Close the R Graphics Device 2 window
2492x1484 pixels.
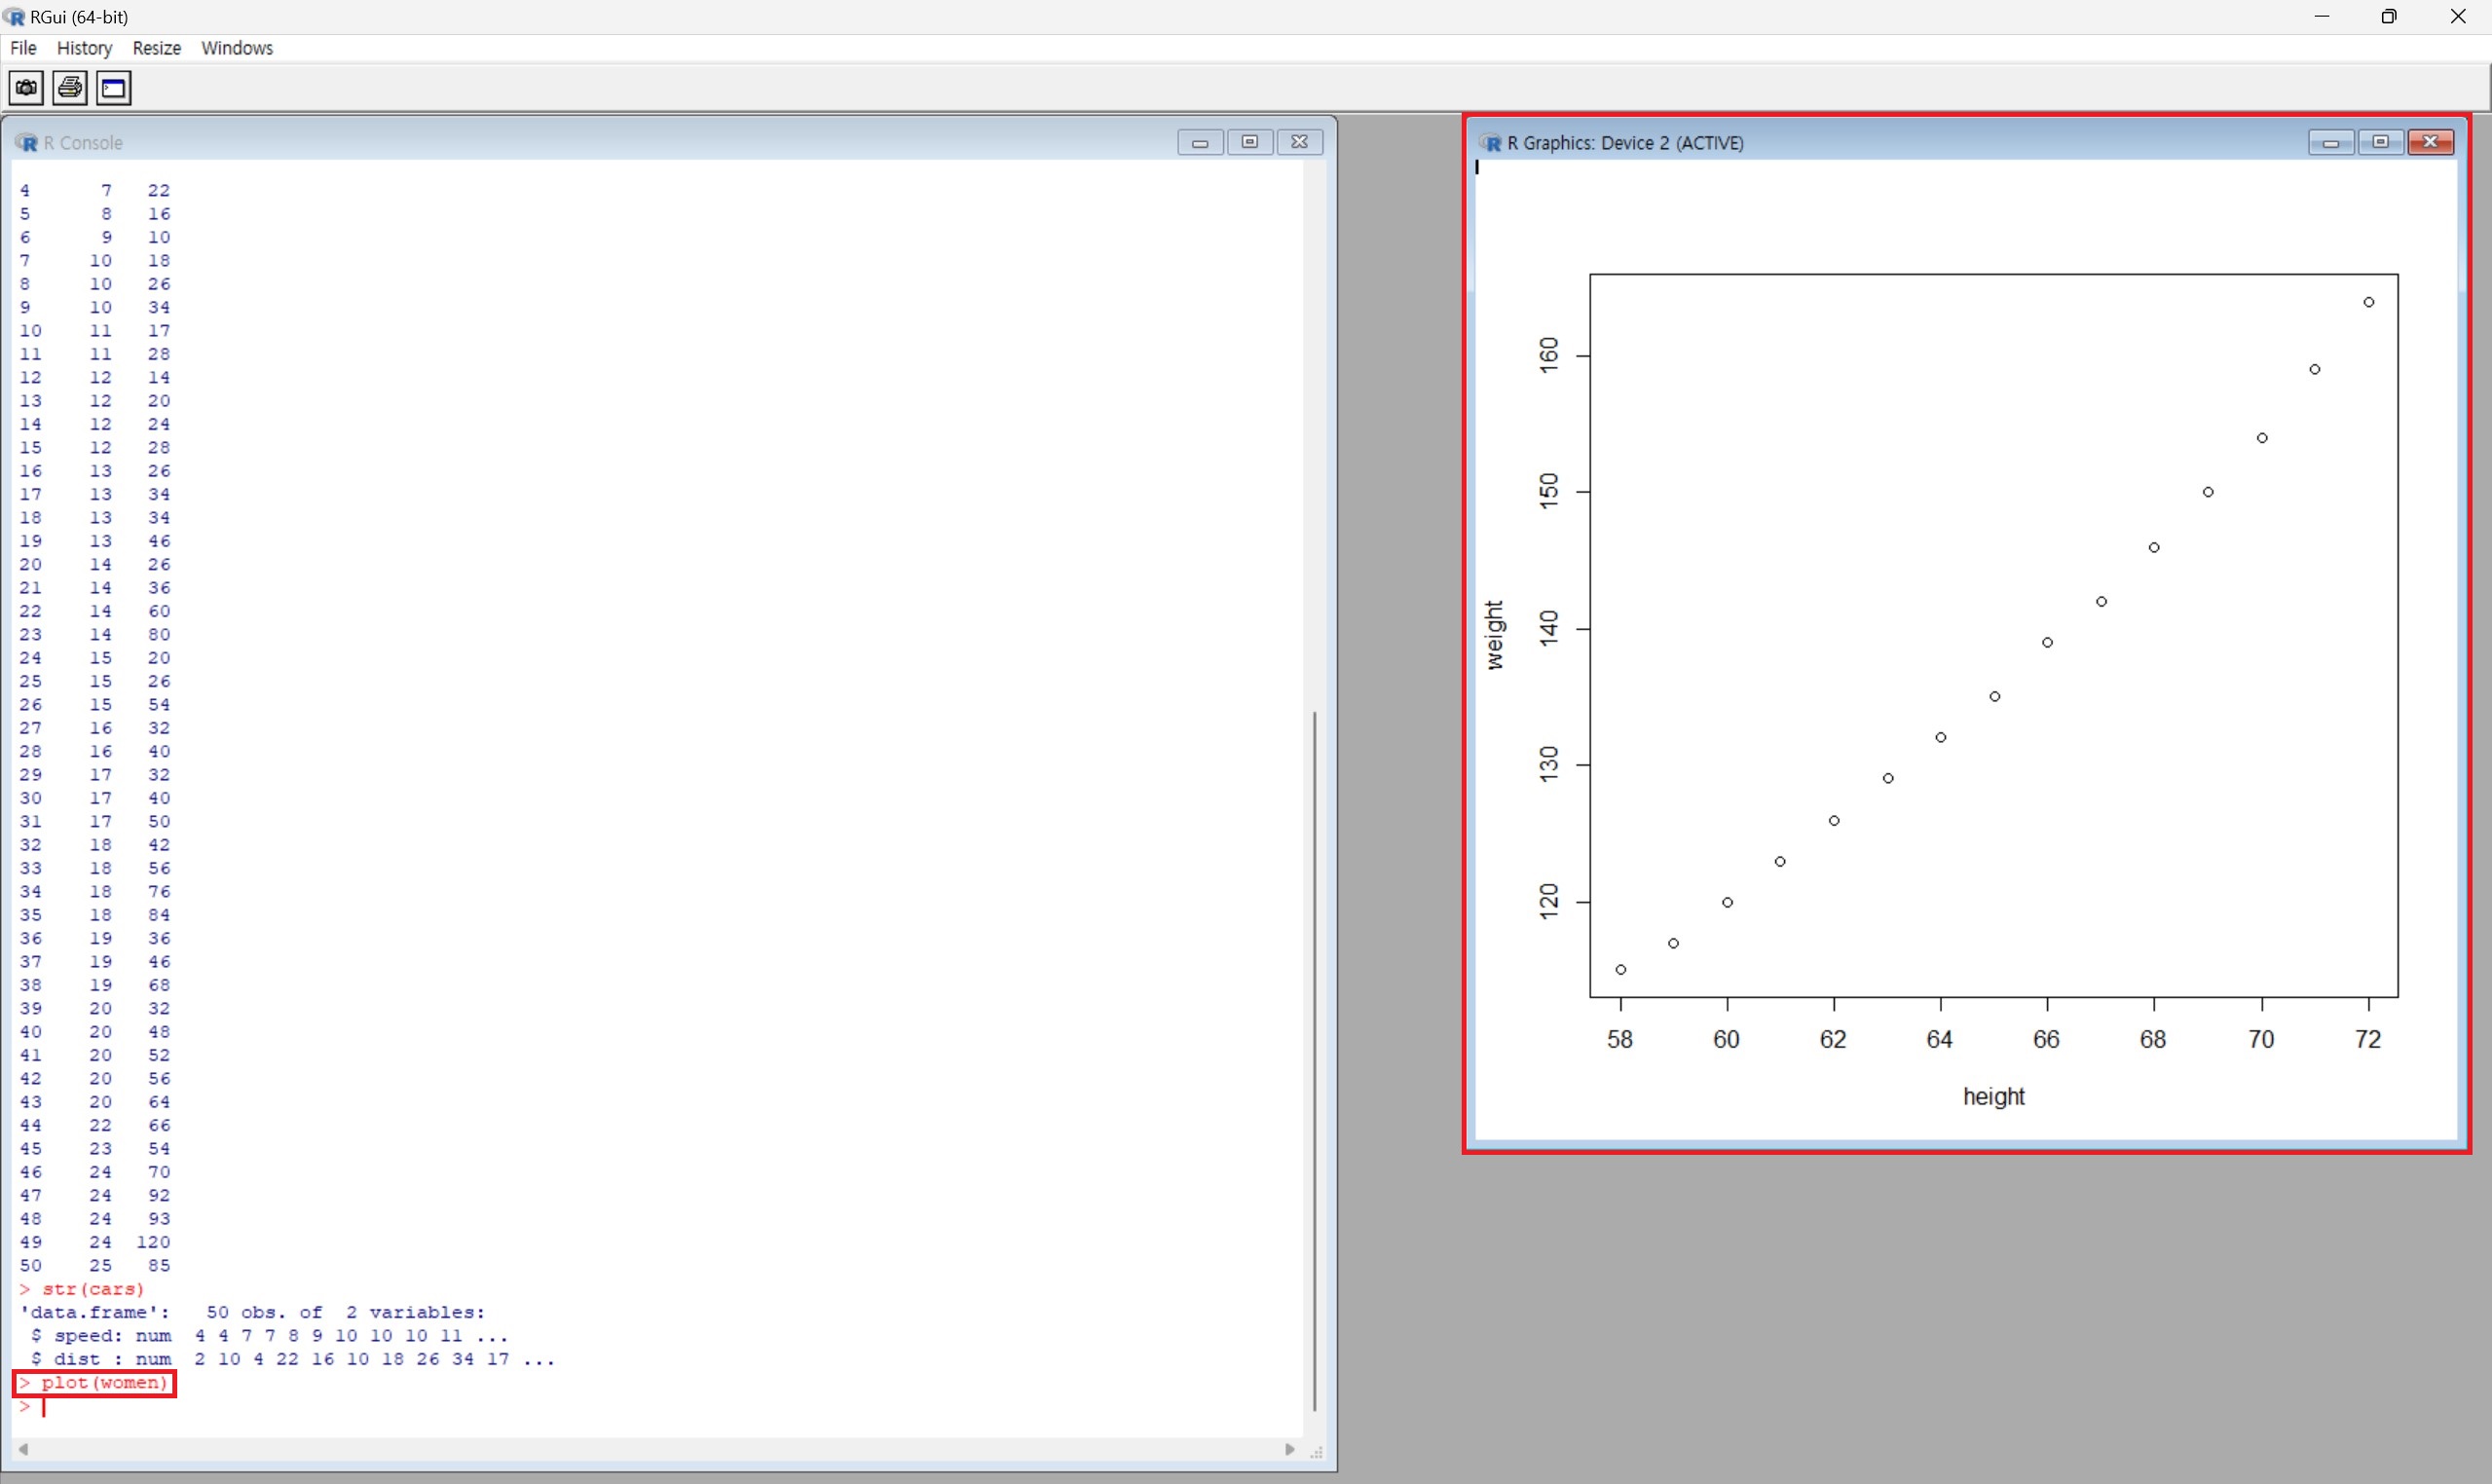[2430, 143]
